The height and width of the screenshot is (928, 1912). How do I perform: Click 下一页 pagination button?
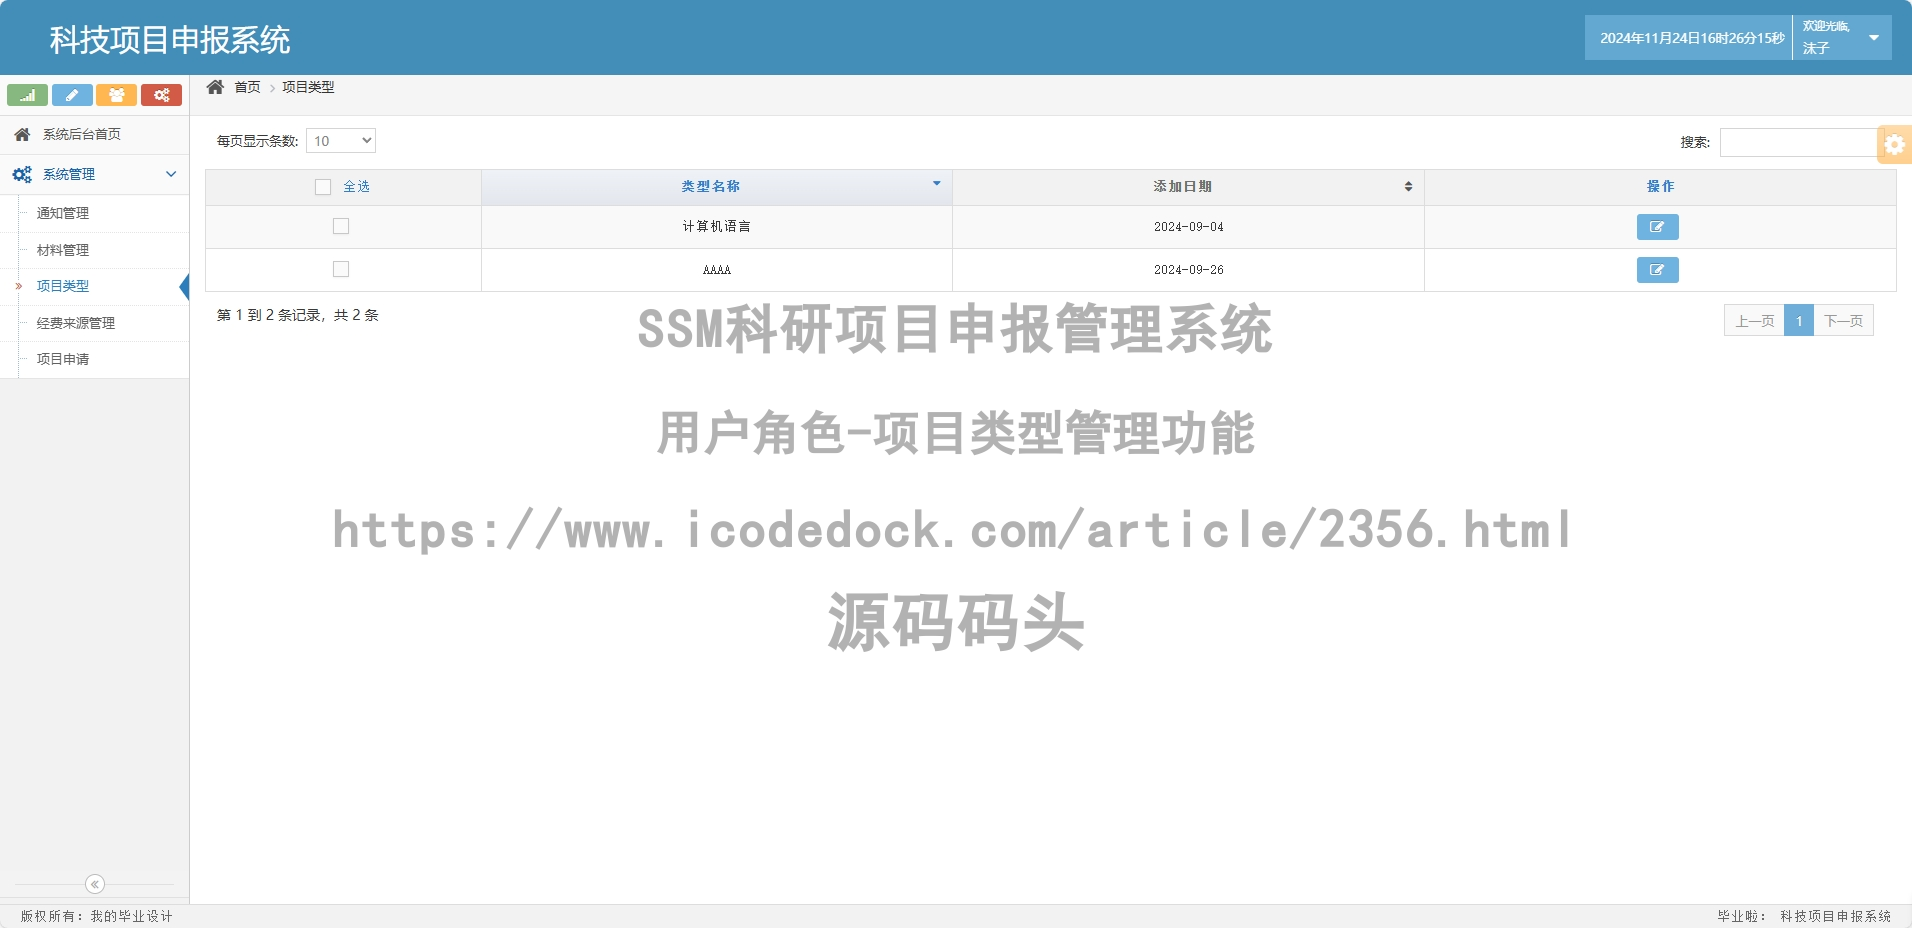coord(1843,321)
